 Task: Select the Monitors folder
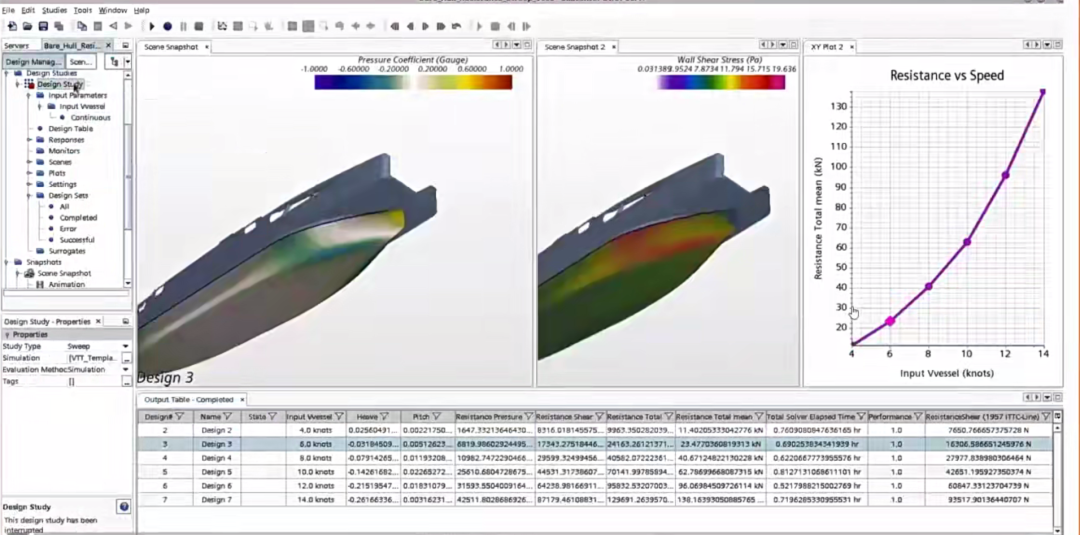pyautogui.click(x=64, y=151)
